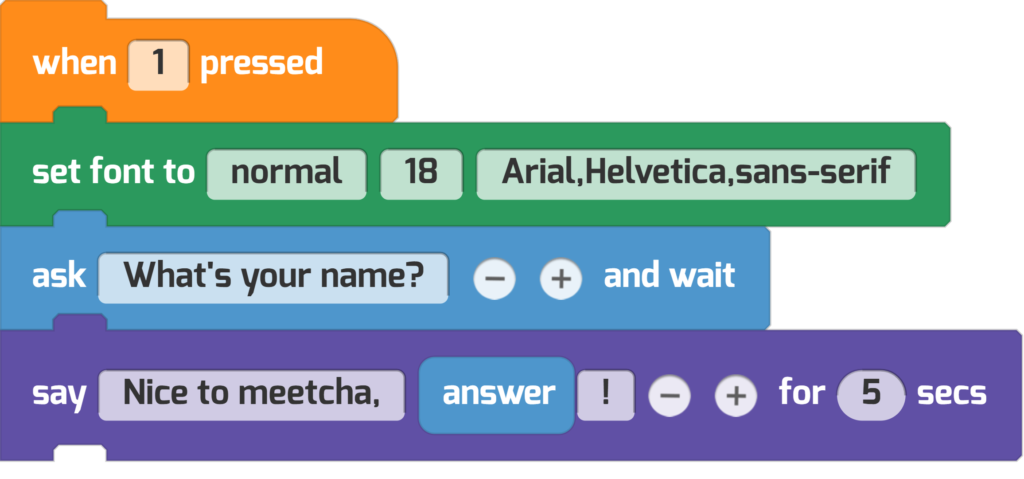This screenshot has height=479, width=1024.
Task: Click the secs label in say block
Action: [x=952, y=394]
